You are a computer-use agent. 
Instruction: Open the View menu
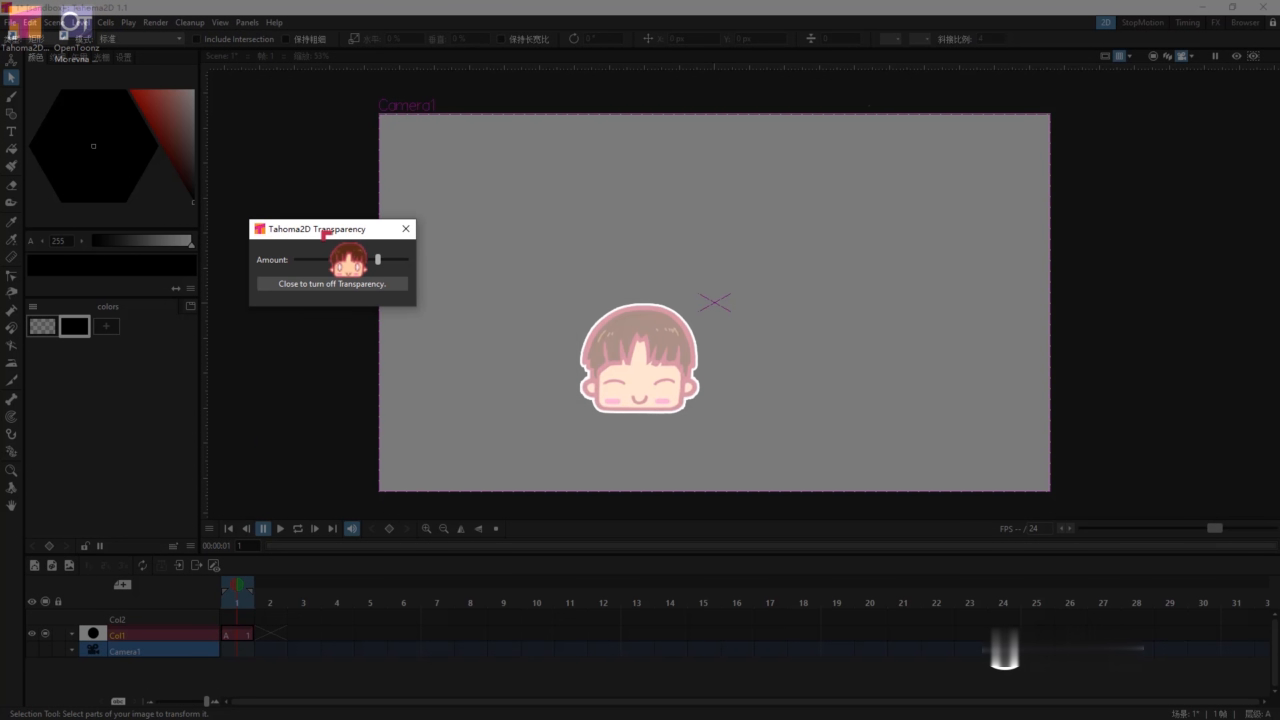pos(220,22)
